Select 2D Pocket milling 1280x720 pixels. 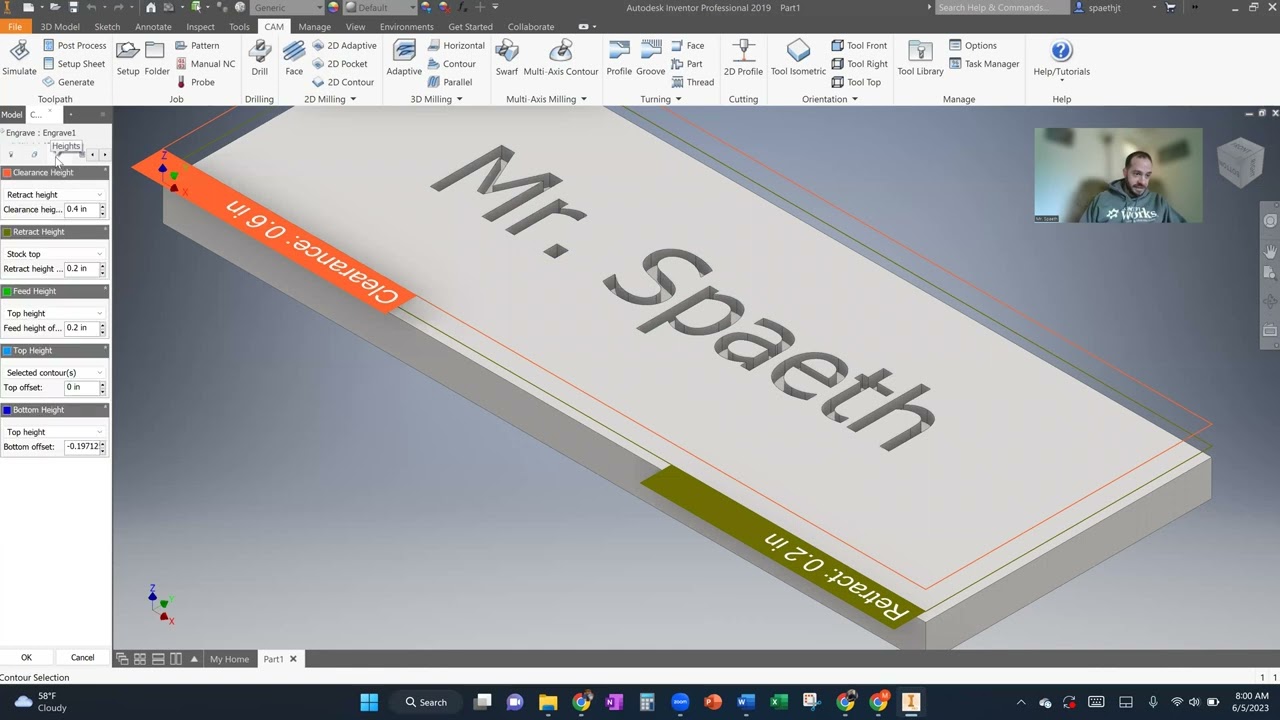[340, 64]
